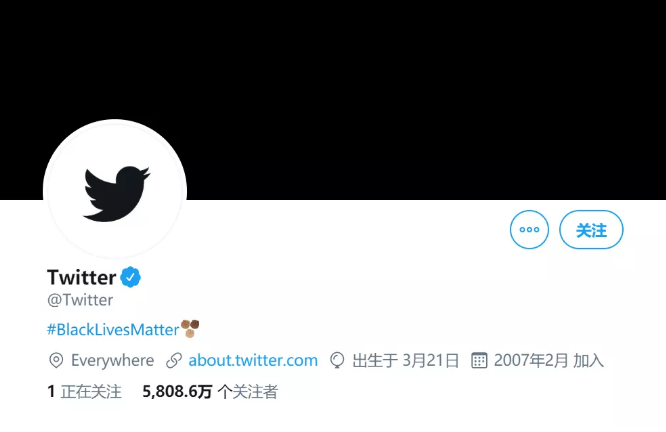
Task: Click the 关注 follow button
Action: coord(591,230)
